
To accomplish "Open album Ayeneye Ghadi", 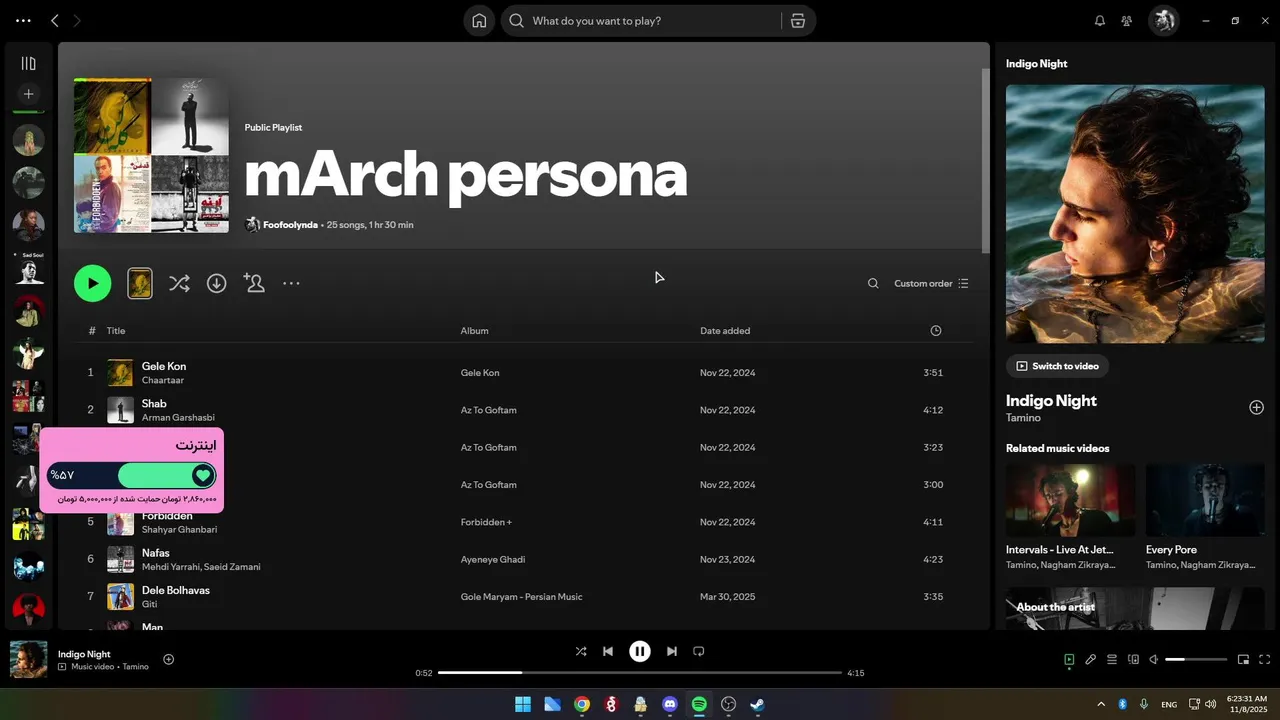I will [493, 559].
